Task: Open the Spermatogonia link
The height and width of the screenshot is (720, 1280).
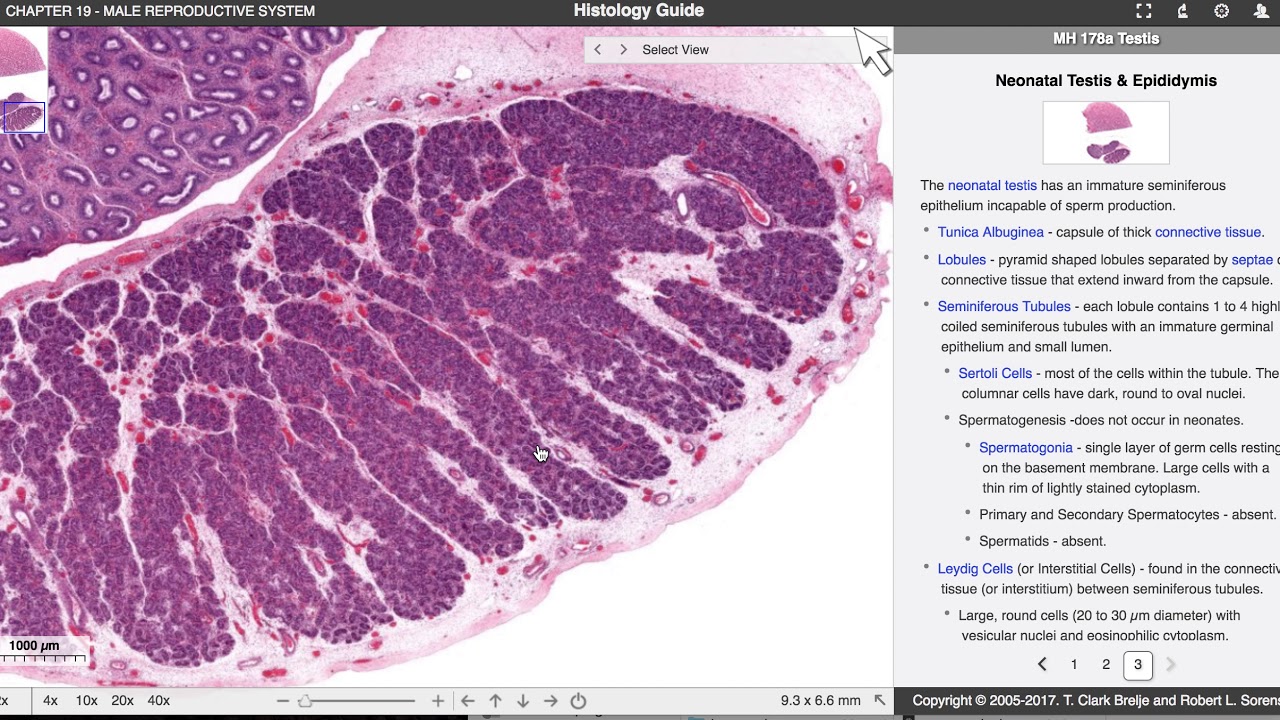Action: pos(1026,447)
